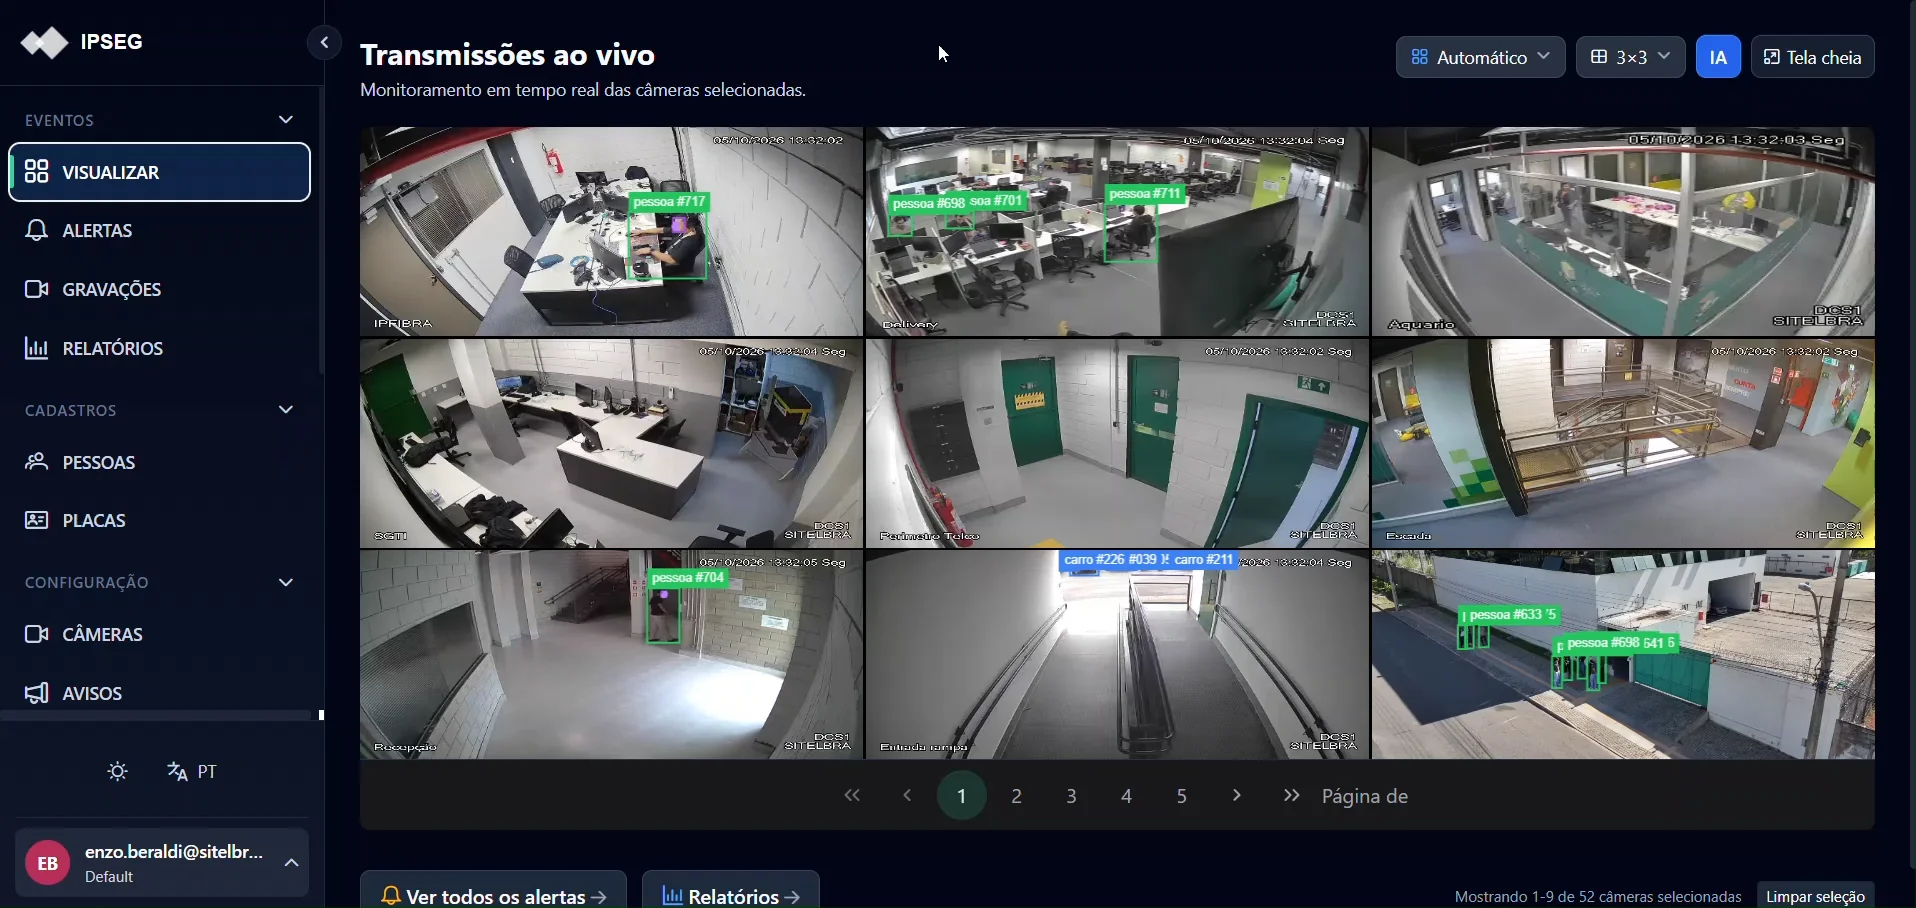Collapse the CONFIGURAÇÃO section chevron

click(286, 582)
